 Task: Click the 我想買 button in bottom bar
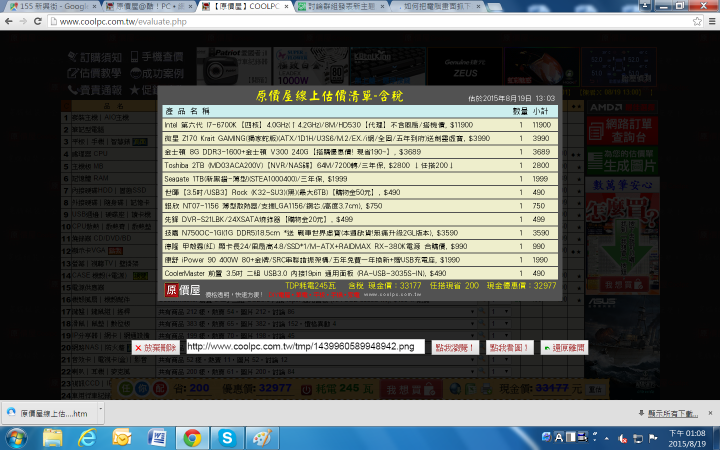click(411, 389)
